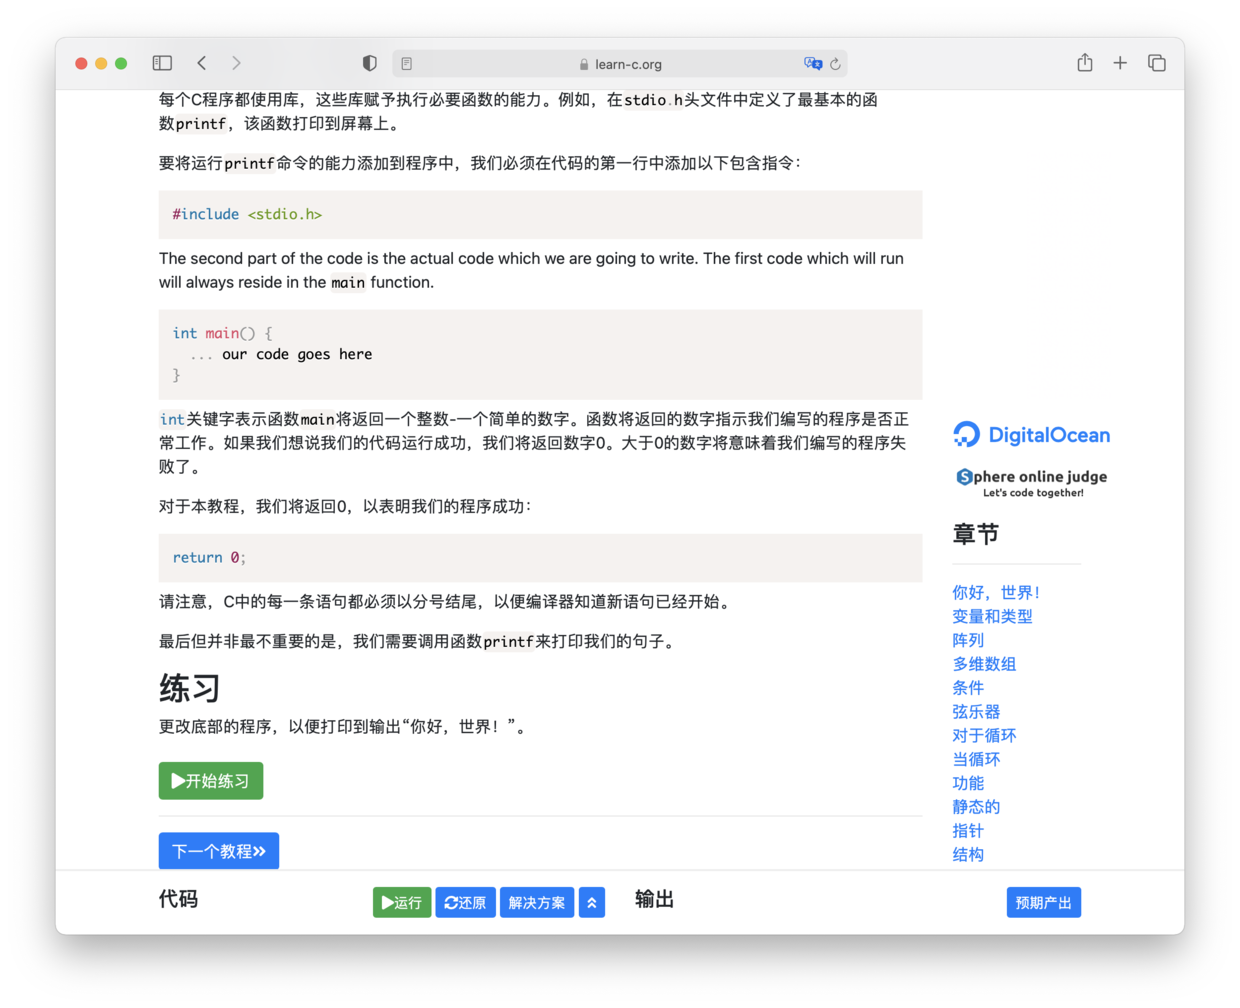Show the 解决方案 solution button

click(537, 902)
